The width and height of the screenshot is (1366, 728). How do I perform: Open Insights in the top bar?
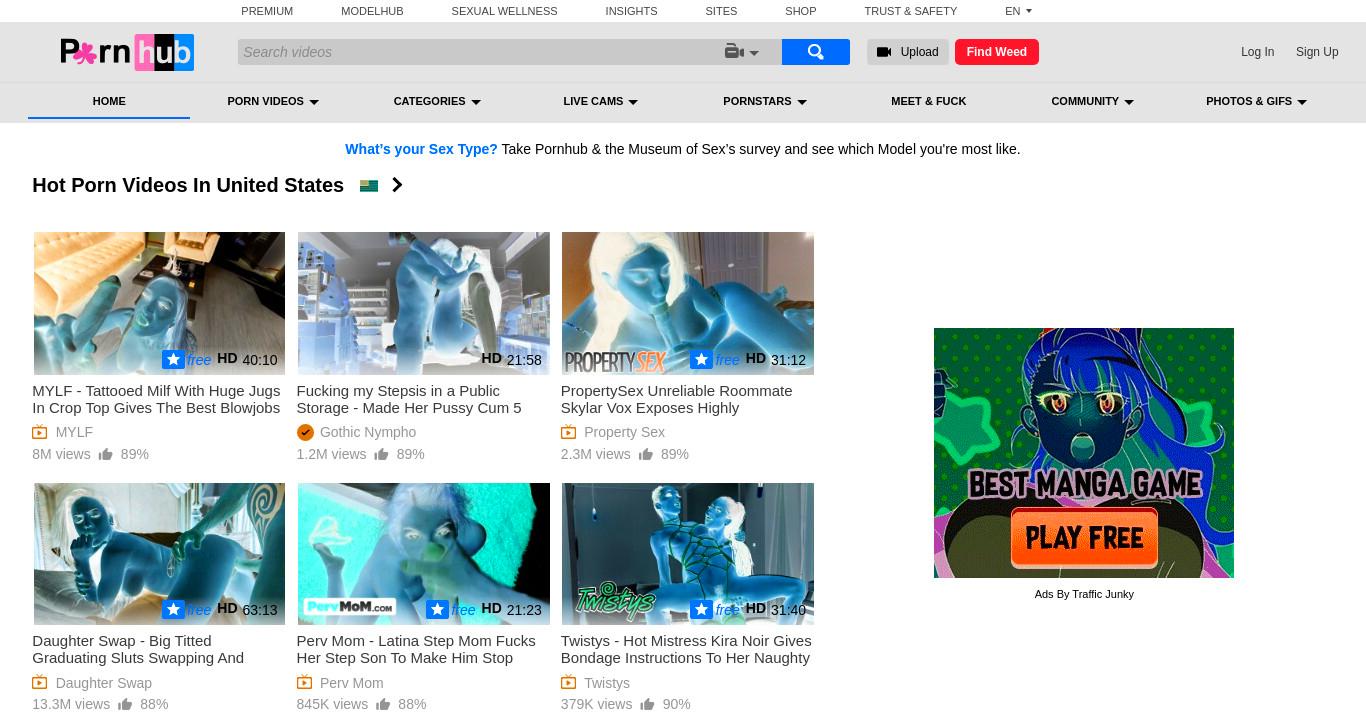point(631,11)
